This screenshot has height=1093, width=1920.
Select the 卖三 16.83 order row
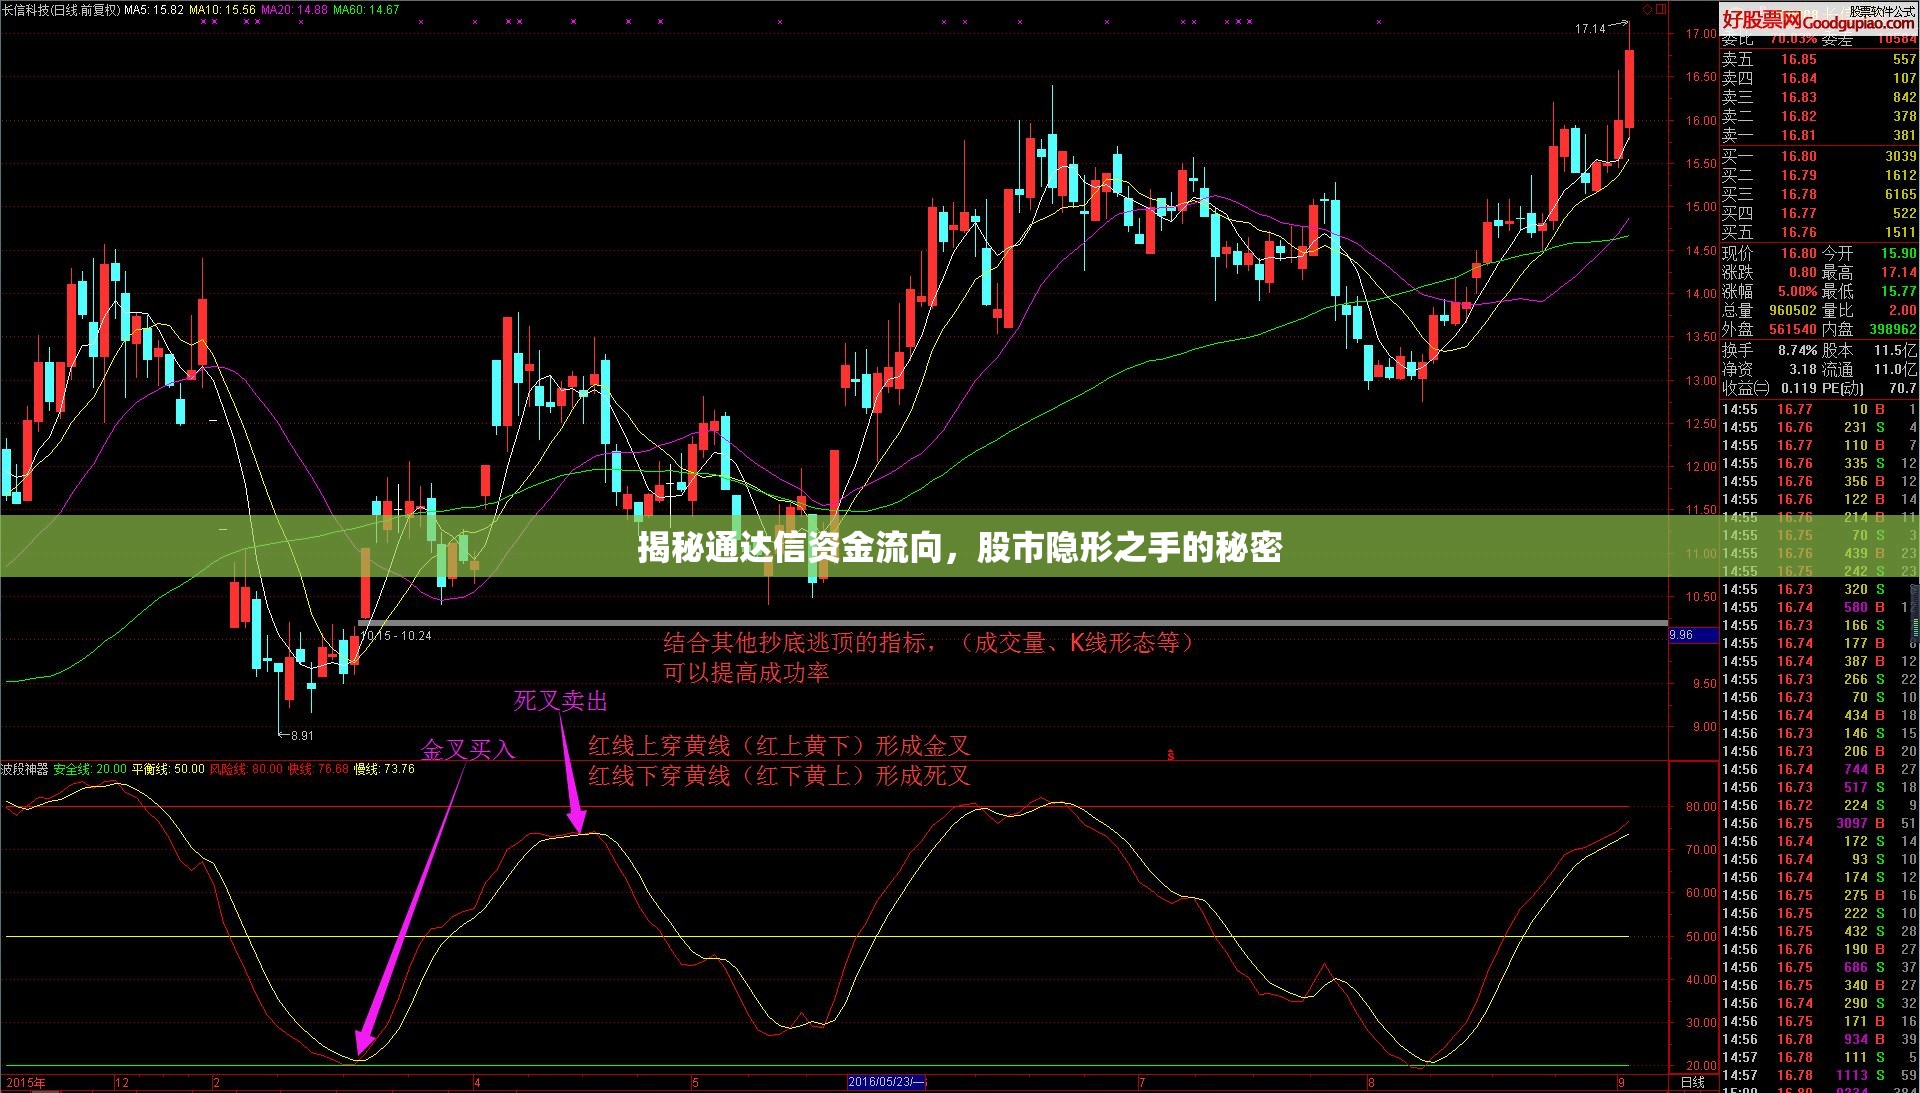pyautogui.click(x=1819, y=98)
